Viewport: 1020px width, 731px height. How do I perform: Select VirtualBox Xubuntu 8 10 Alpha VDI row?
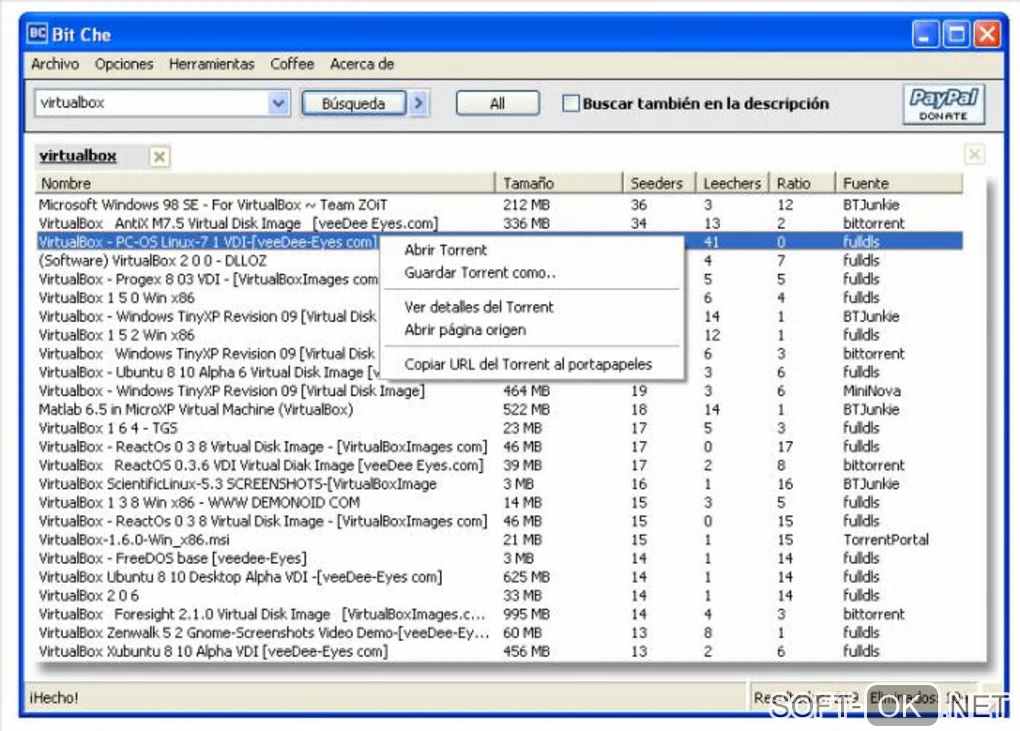click(499, 651)
